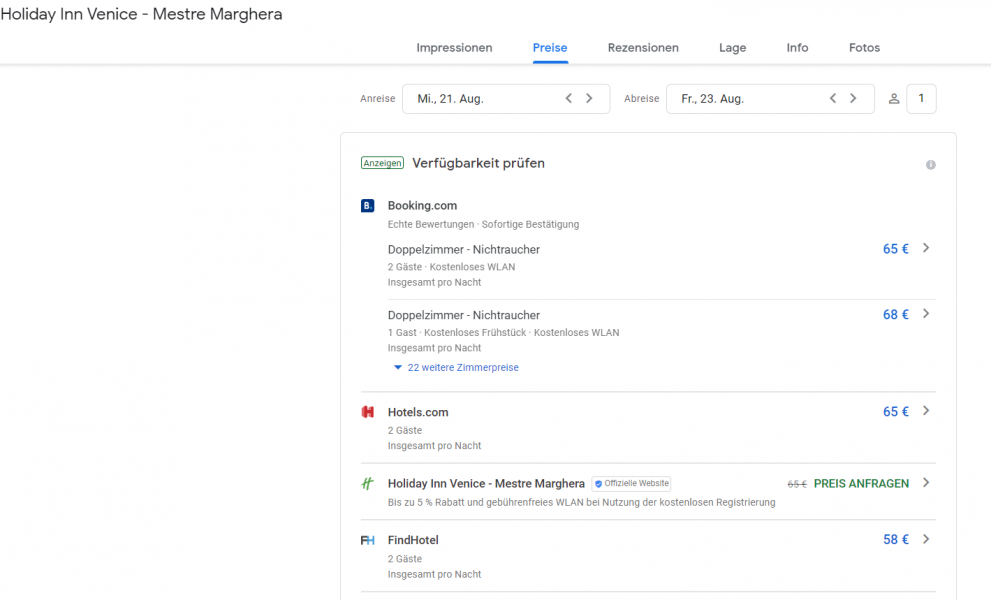991x600 pixels.
Task: Click the Holiday Inn logo icon
Action: point(367,484)
